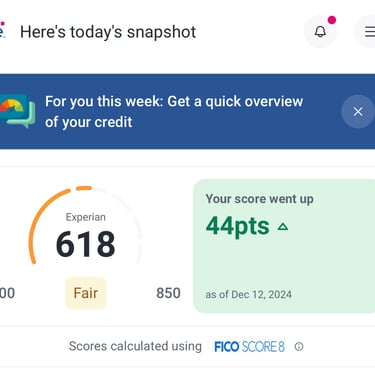Dismiss the weekly credit overview banner

(358, 112)
